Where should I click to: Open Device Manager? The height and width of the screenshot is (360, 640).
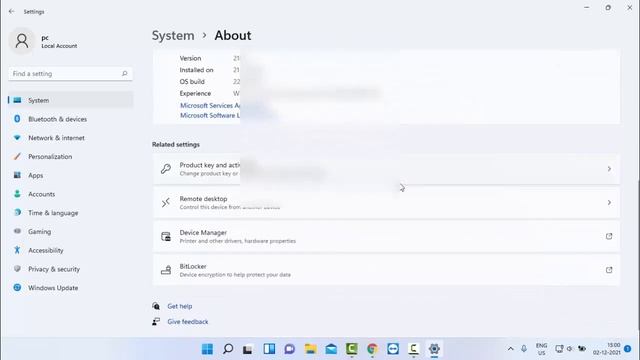coord(386,236)
